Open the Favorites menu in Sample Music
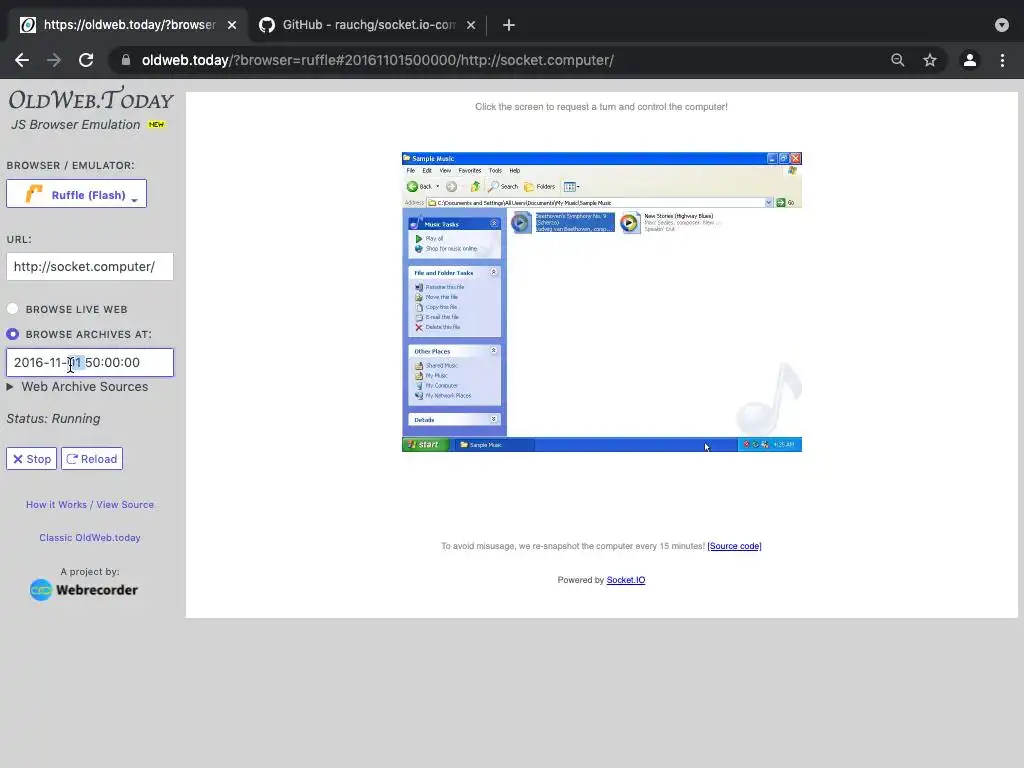Screen dimensions: 1024x768 click(x=470, y=170)
